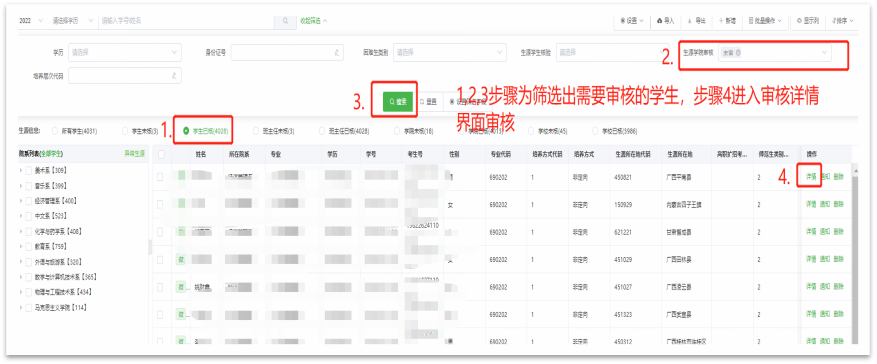The height and width of the screenshot is (364, 877).
Task: Collapse filters via 收起筛选 link
Action: click(313, 21)
